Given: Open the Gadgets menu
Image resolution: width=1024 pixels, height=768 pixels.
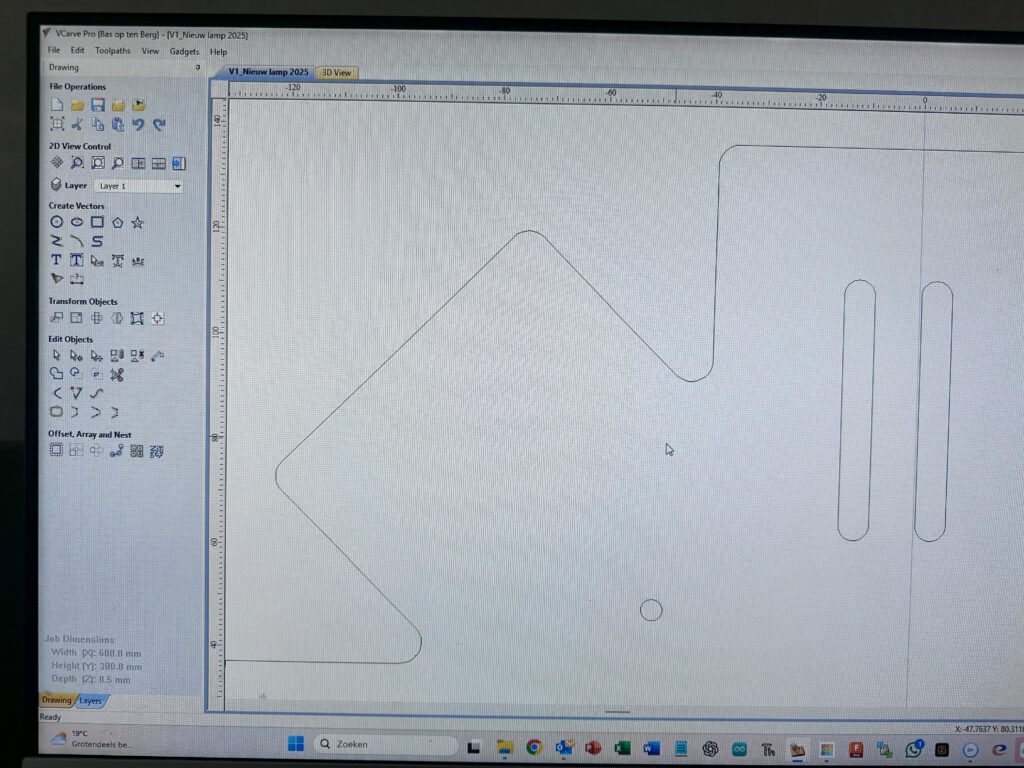Looking at the screenshot, I should pos(184,52).
